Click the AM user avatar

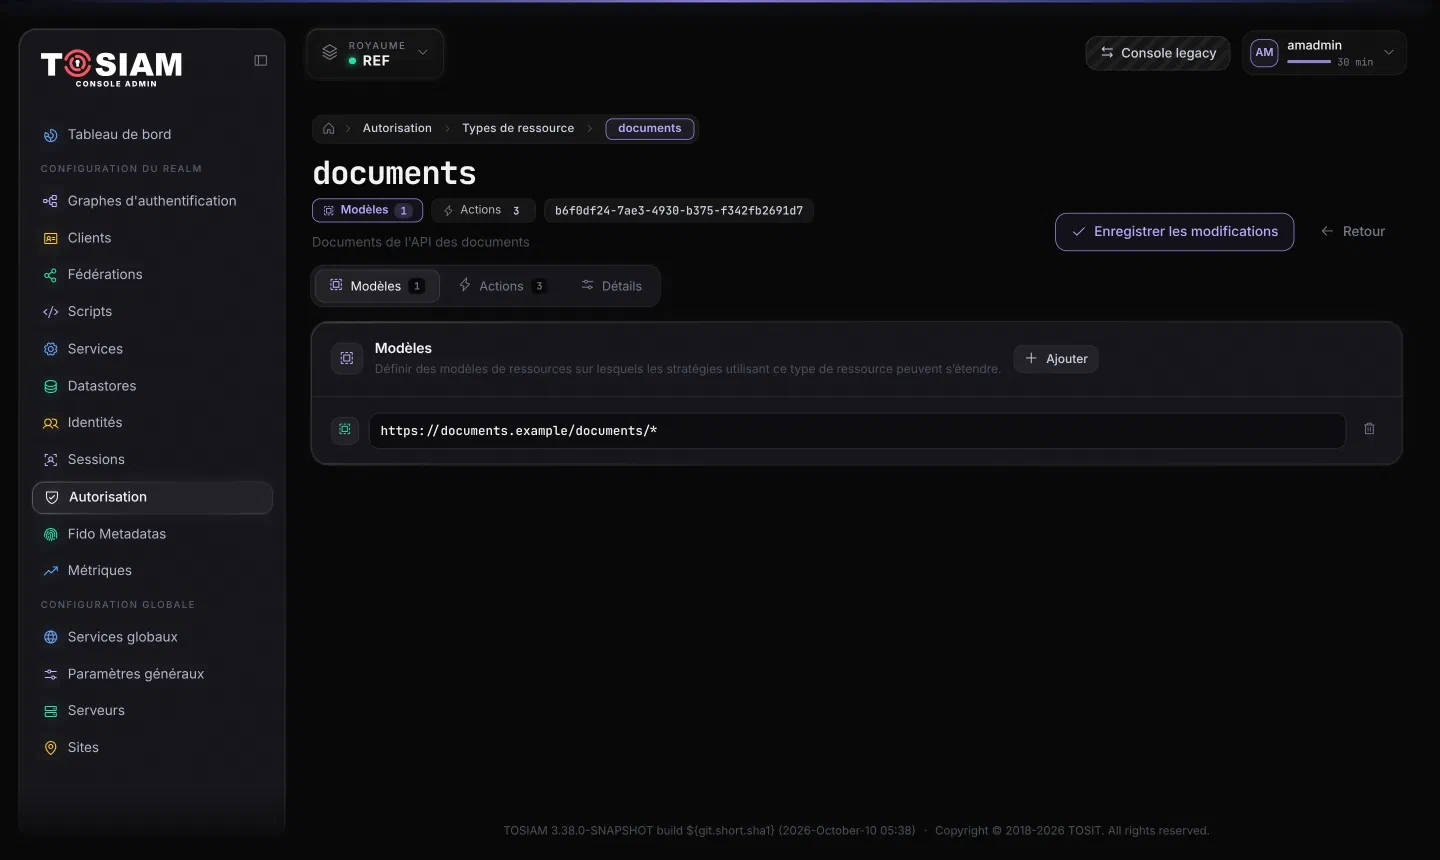point(1264,53)
